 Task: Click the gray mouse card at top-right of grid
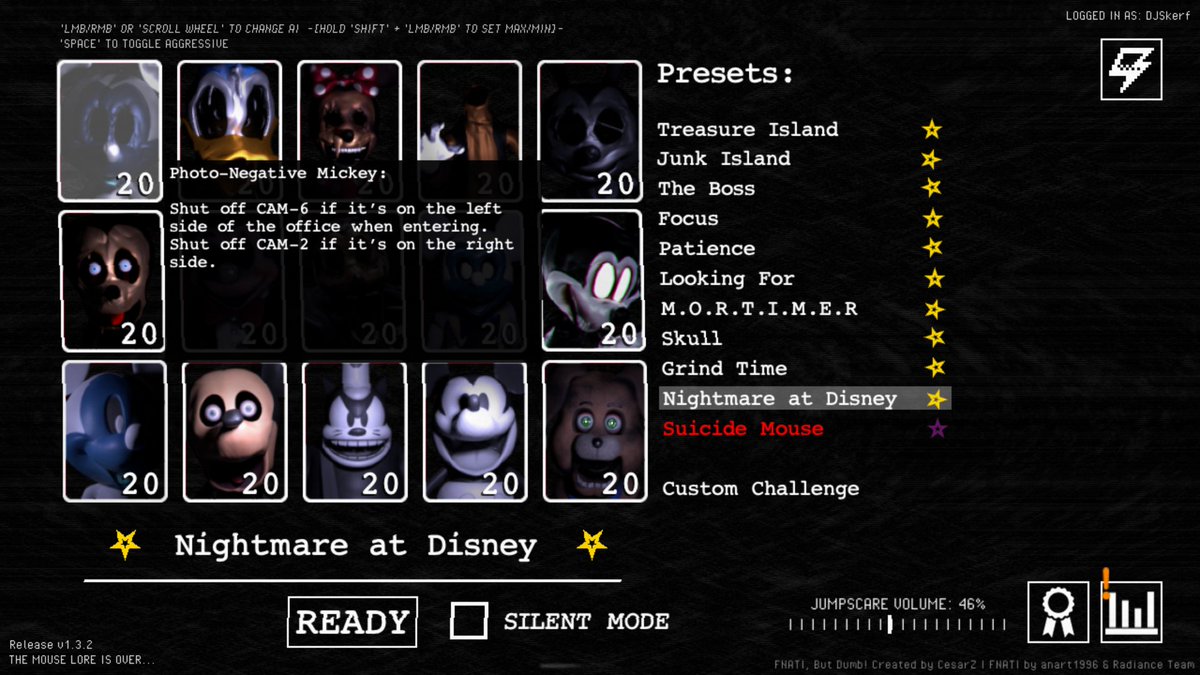pyautogui.click(x=590, y=131)
